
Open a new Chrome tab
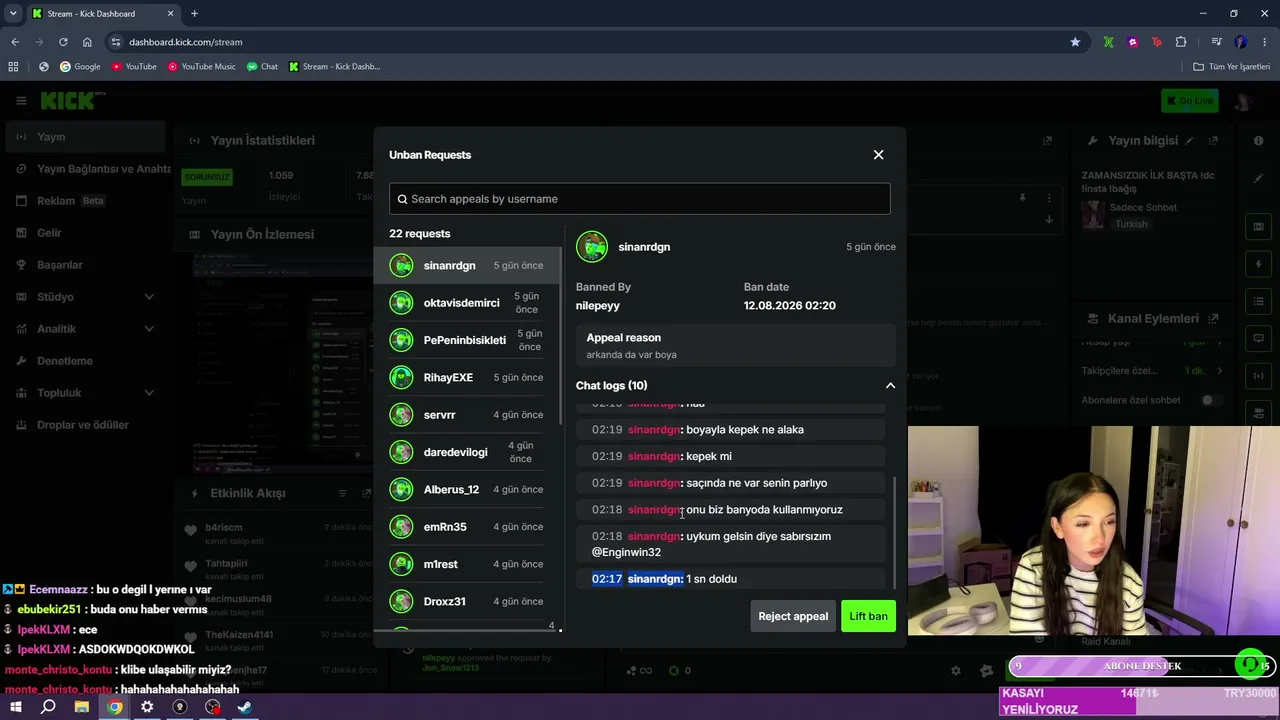pyautogui.click(x=194, y=14)
